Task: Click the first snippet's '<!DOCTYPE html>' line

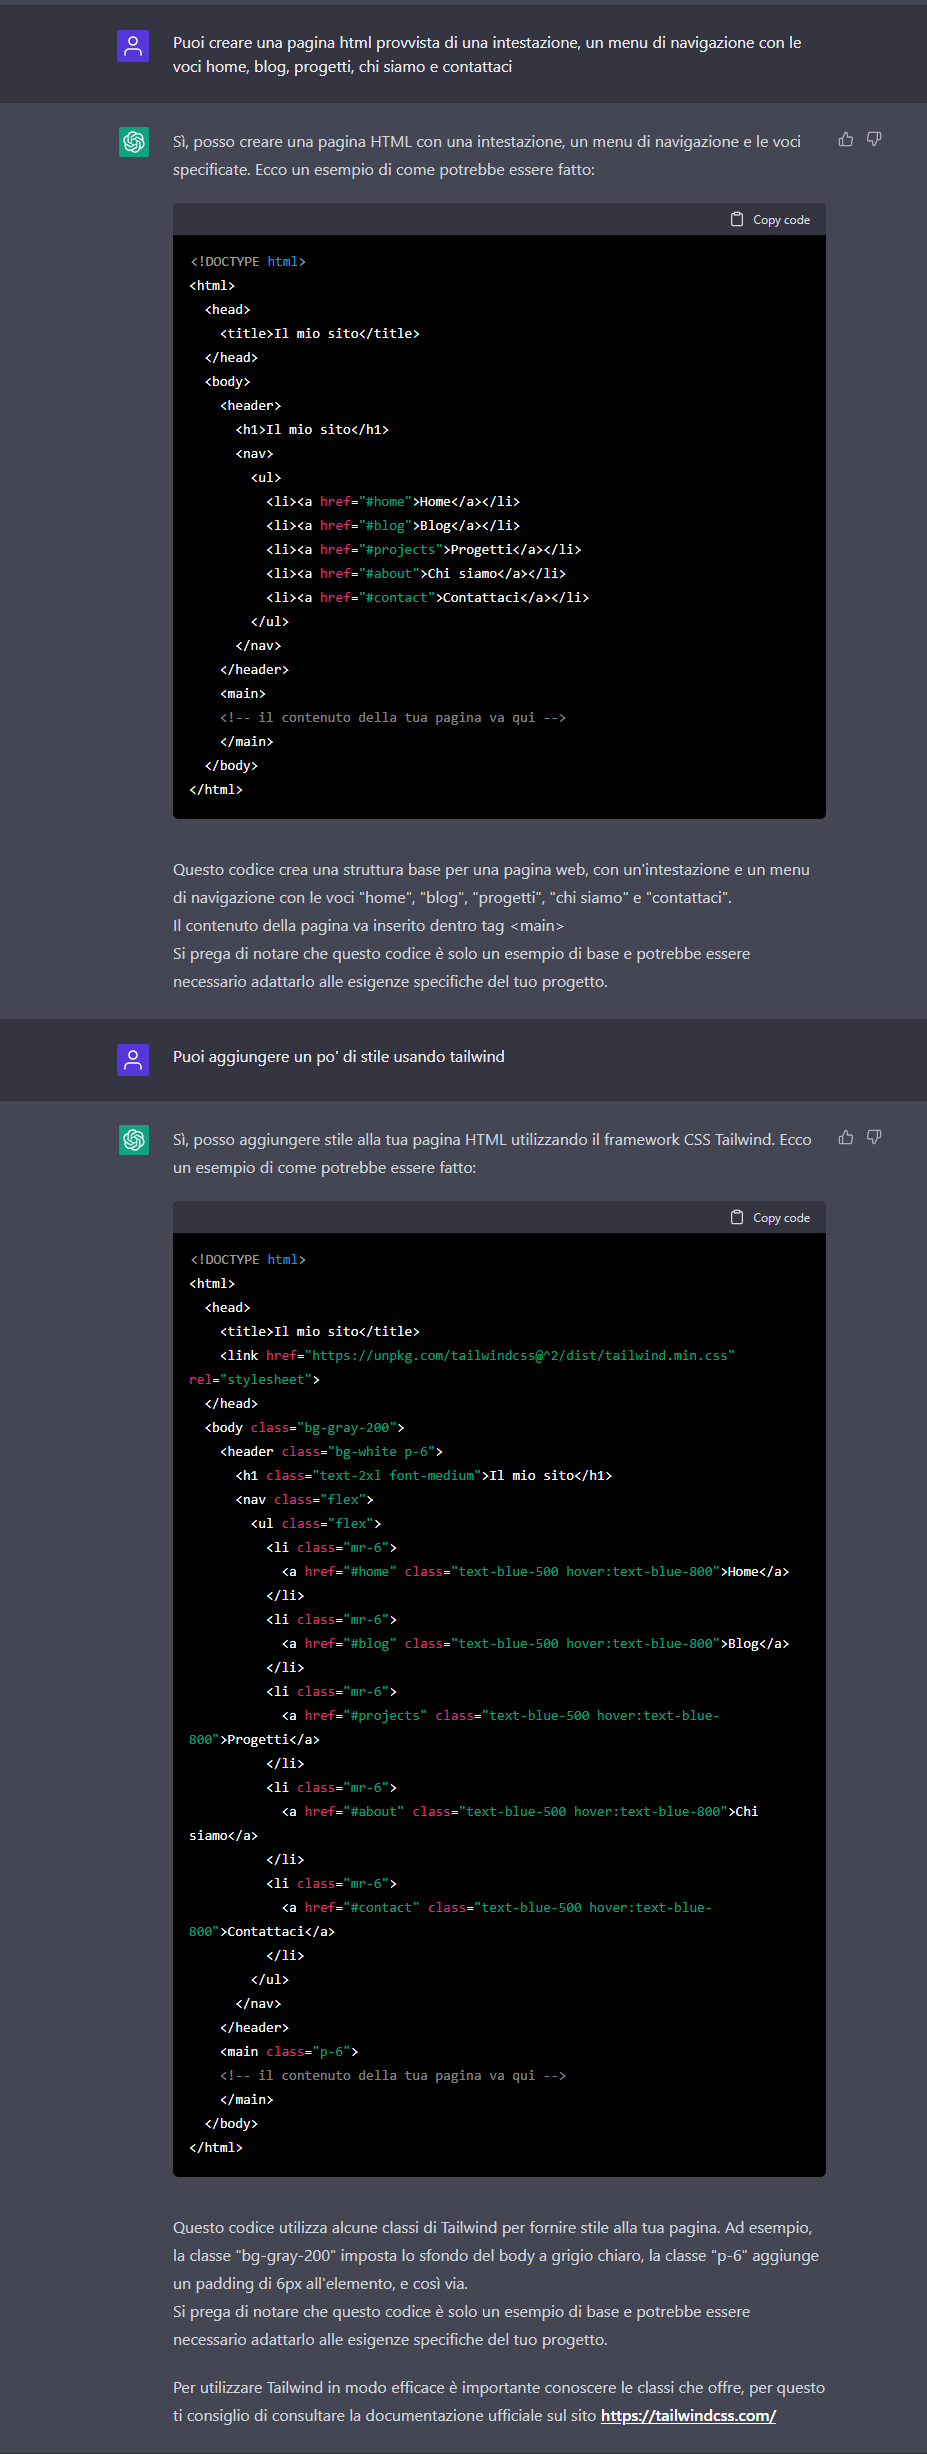Action: coord(248,261)
